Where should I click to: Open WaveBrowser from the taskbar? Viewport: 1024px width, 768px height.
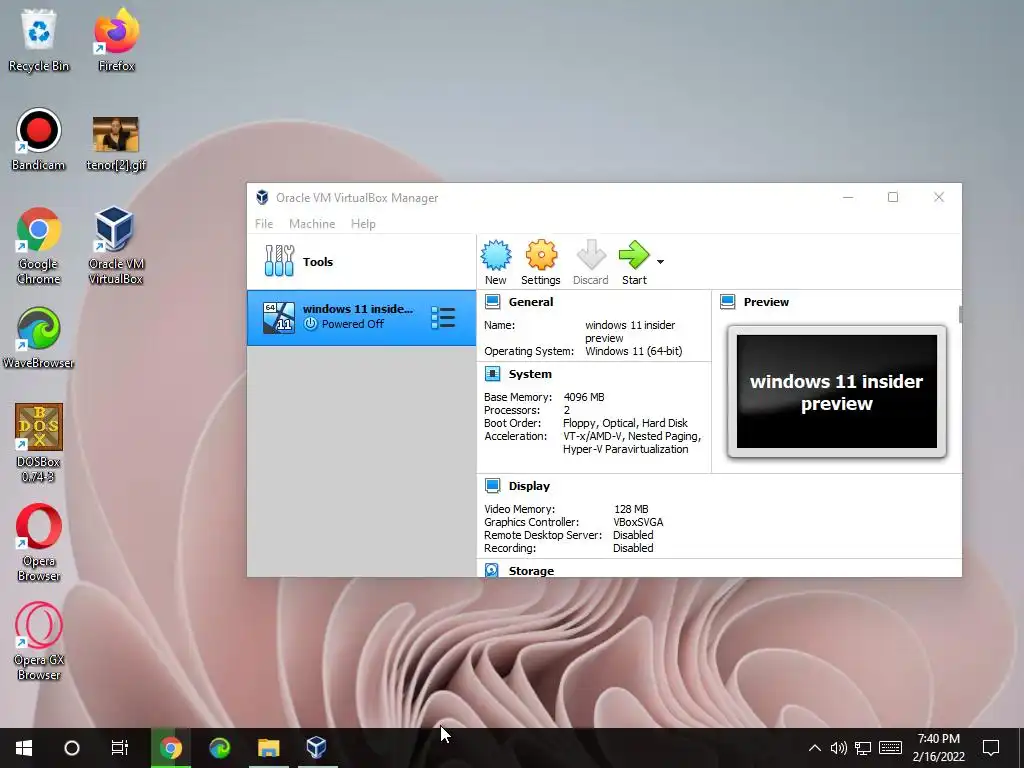point(220,748)
